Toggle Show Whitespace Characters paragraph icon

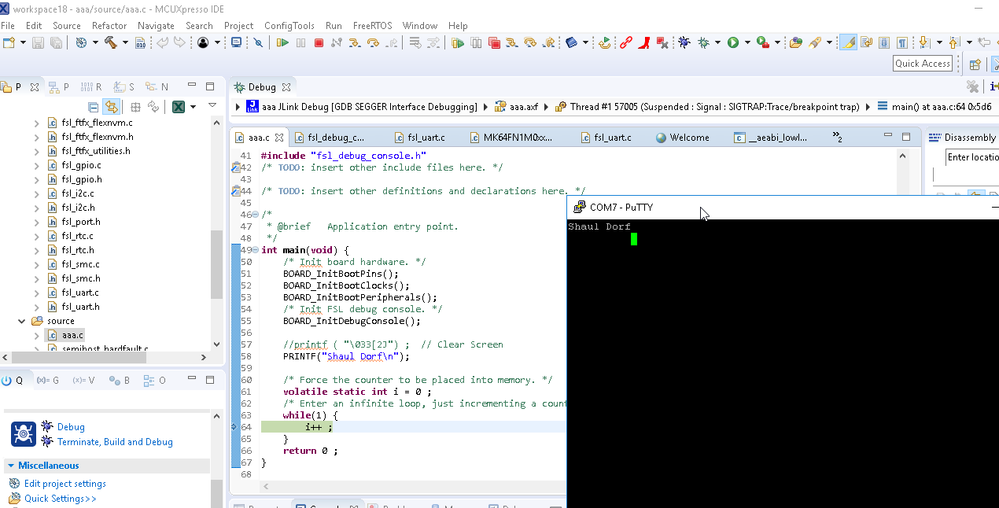click(902, 43)
